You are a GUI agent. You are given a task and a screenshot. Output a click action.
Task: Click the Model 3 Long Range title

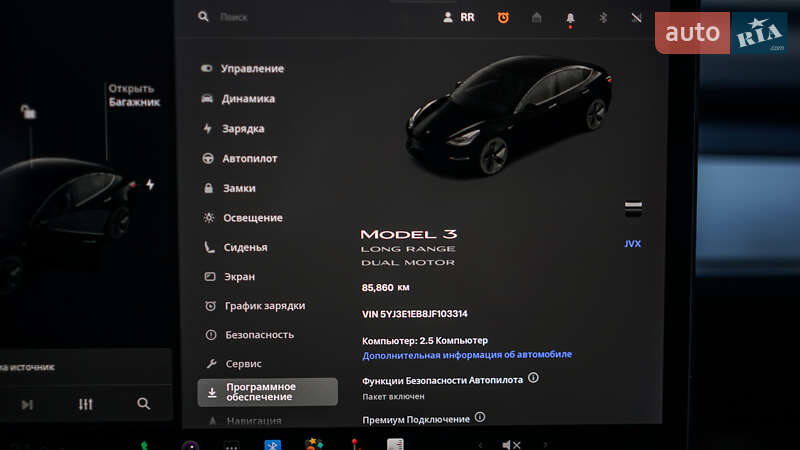point(409,248)
